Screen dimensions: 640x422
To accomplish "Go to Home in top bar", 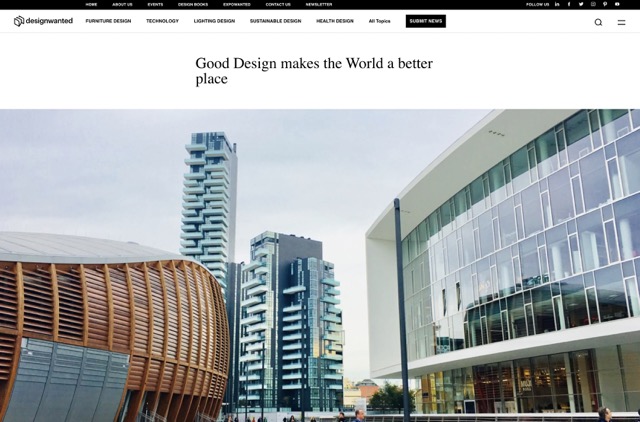I will pyautogui.click(x=91, y=4).
